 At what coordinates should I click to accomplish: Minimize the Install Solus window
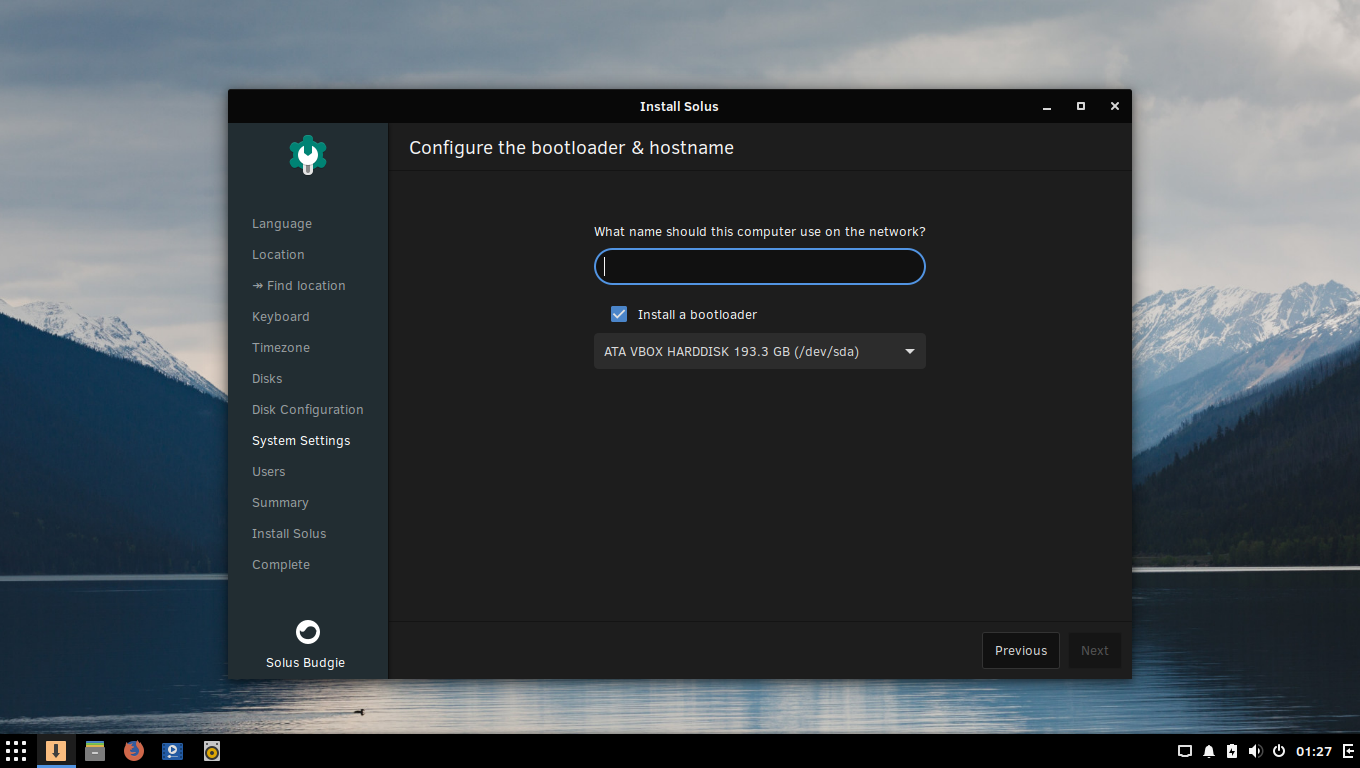coord(1047,106)
